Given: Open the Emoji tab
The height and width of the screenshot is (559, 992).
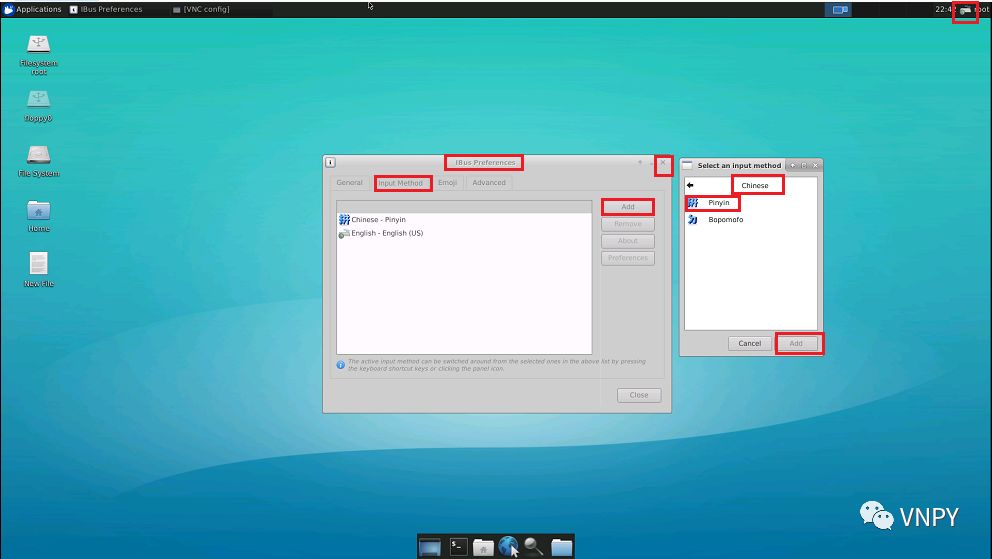Looking at the screenshot, I should [447, 183].
